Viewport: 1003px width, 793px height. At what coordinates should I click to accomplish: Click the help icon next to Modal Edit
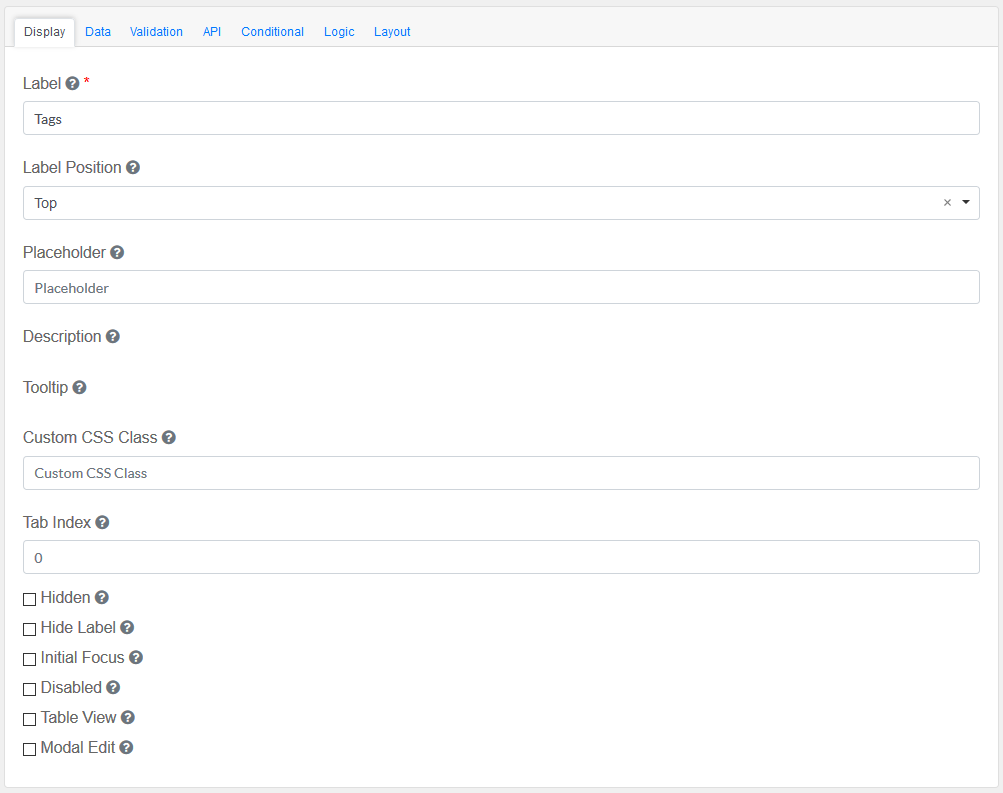(127, 747)
